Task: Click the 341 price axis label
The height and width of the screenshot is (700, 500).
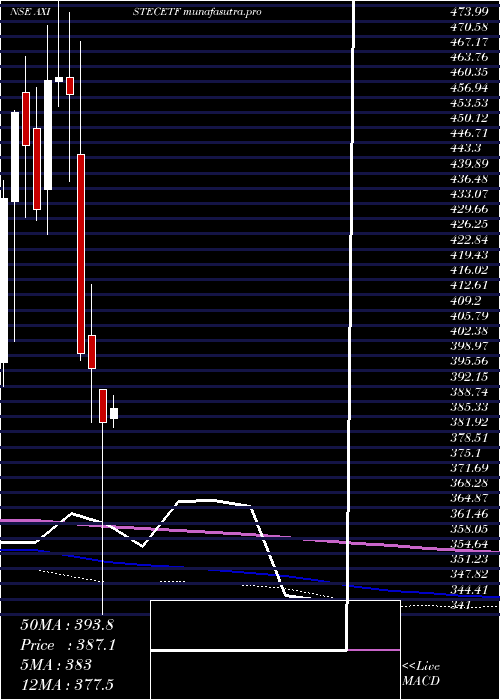Action: [462, 607]
